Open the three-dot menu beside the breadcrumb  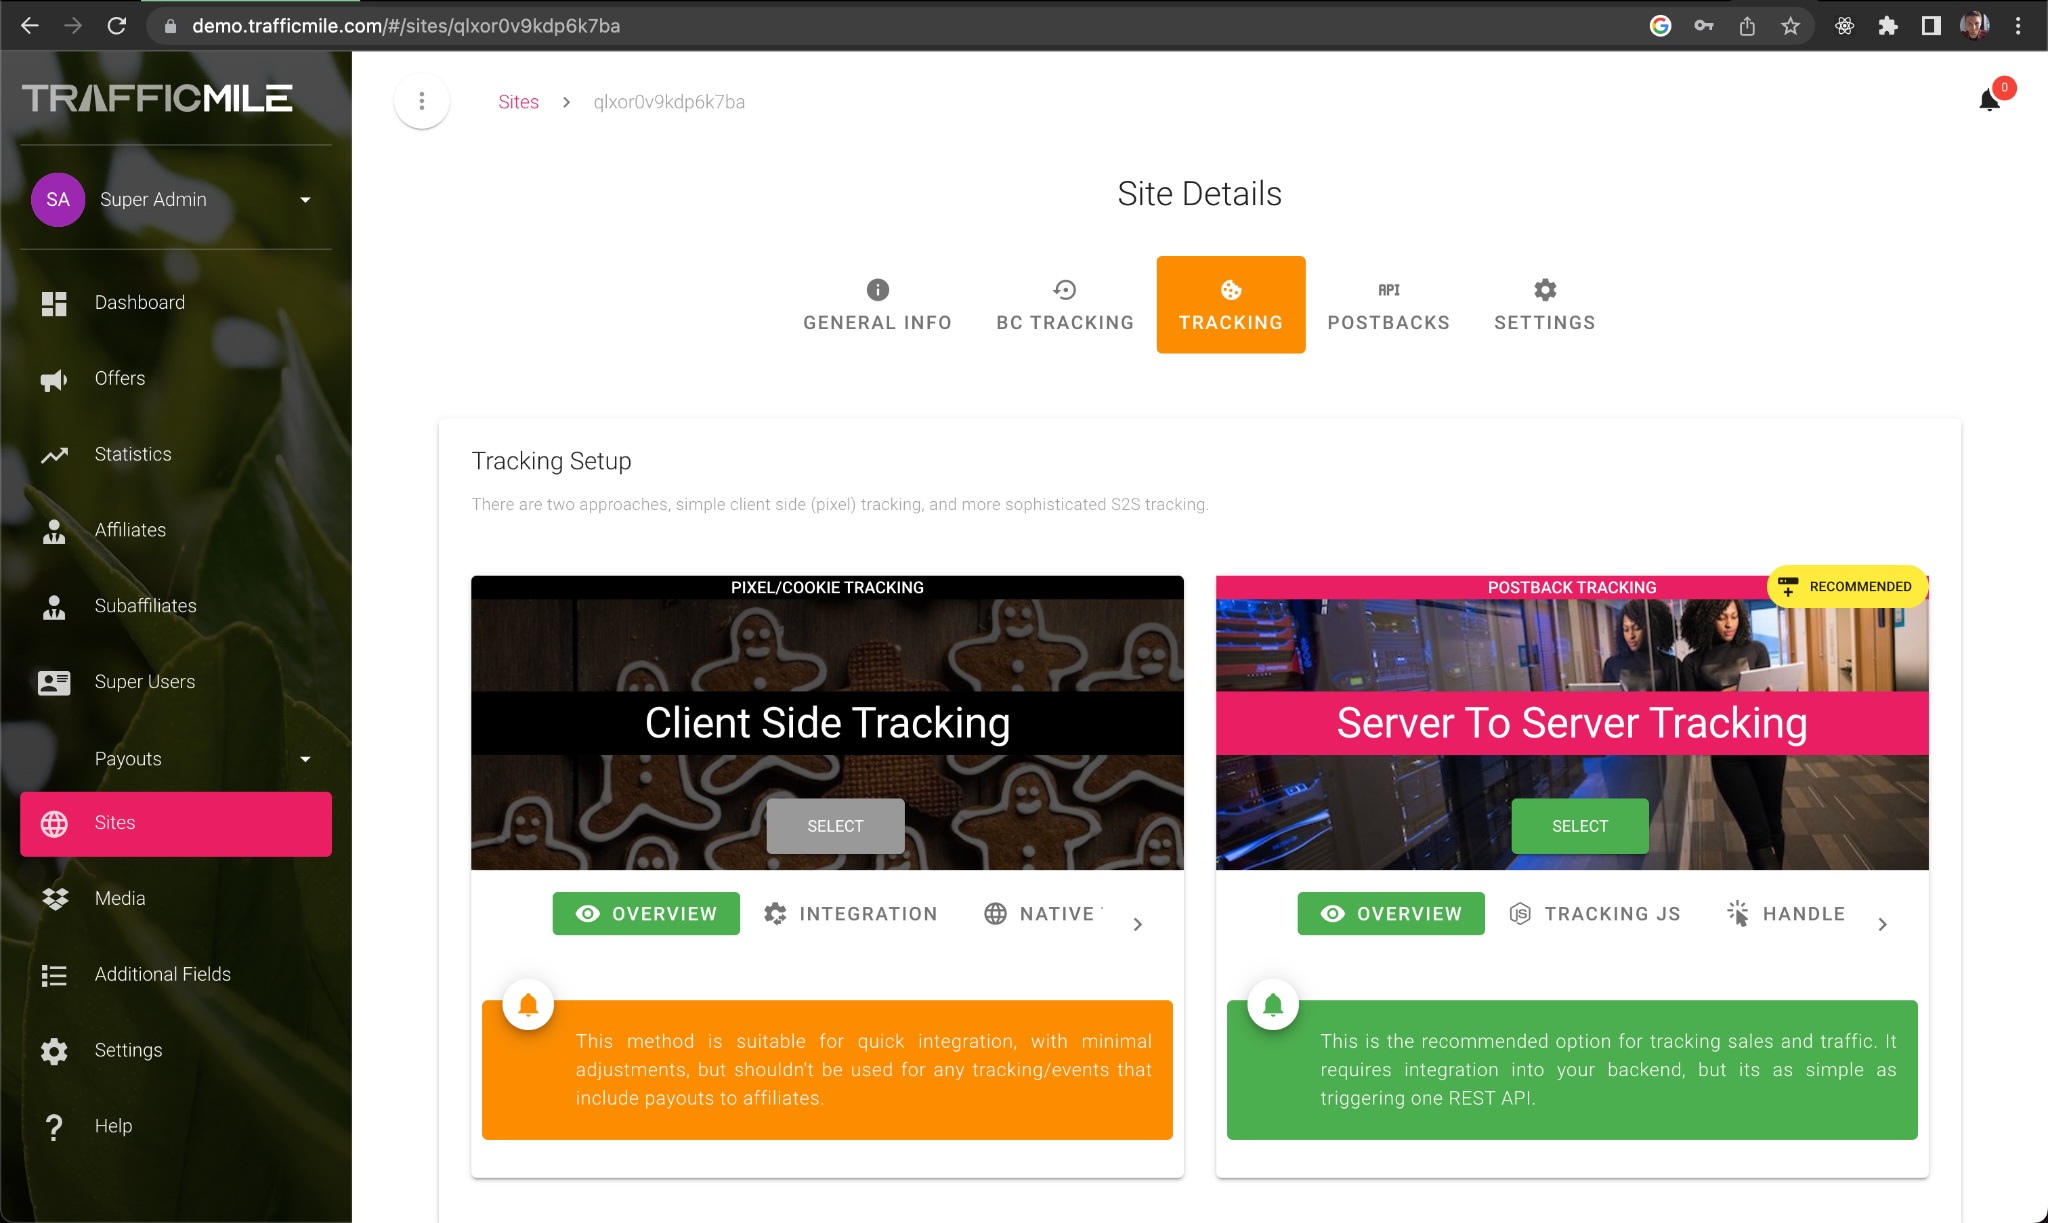421,100
